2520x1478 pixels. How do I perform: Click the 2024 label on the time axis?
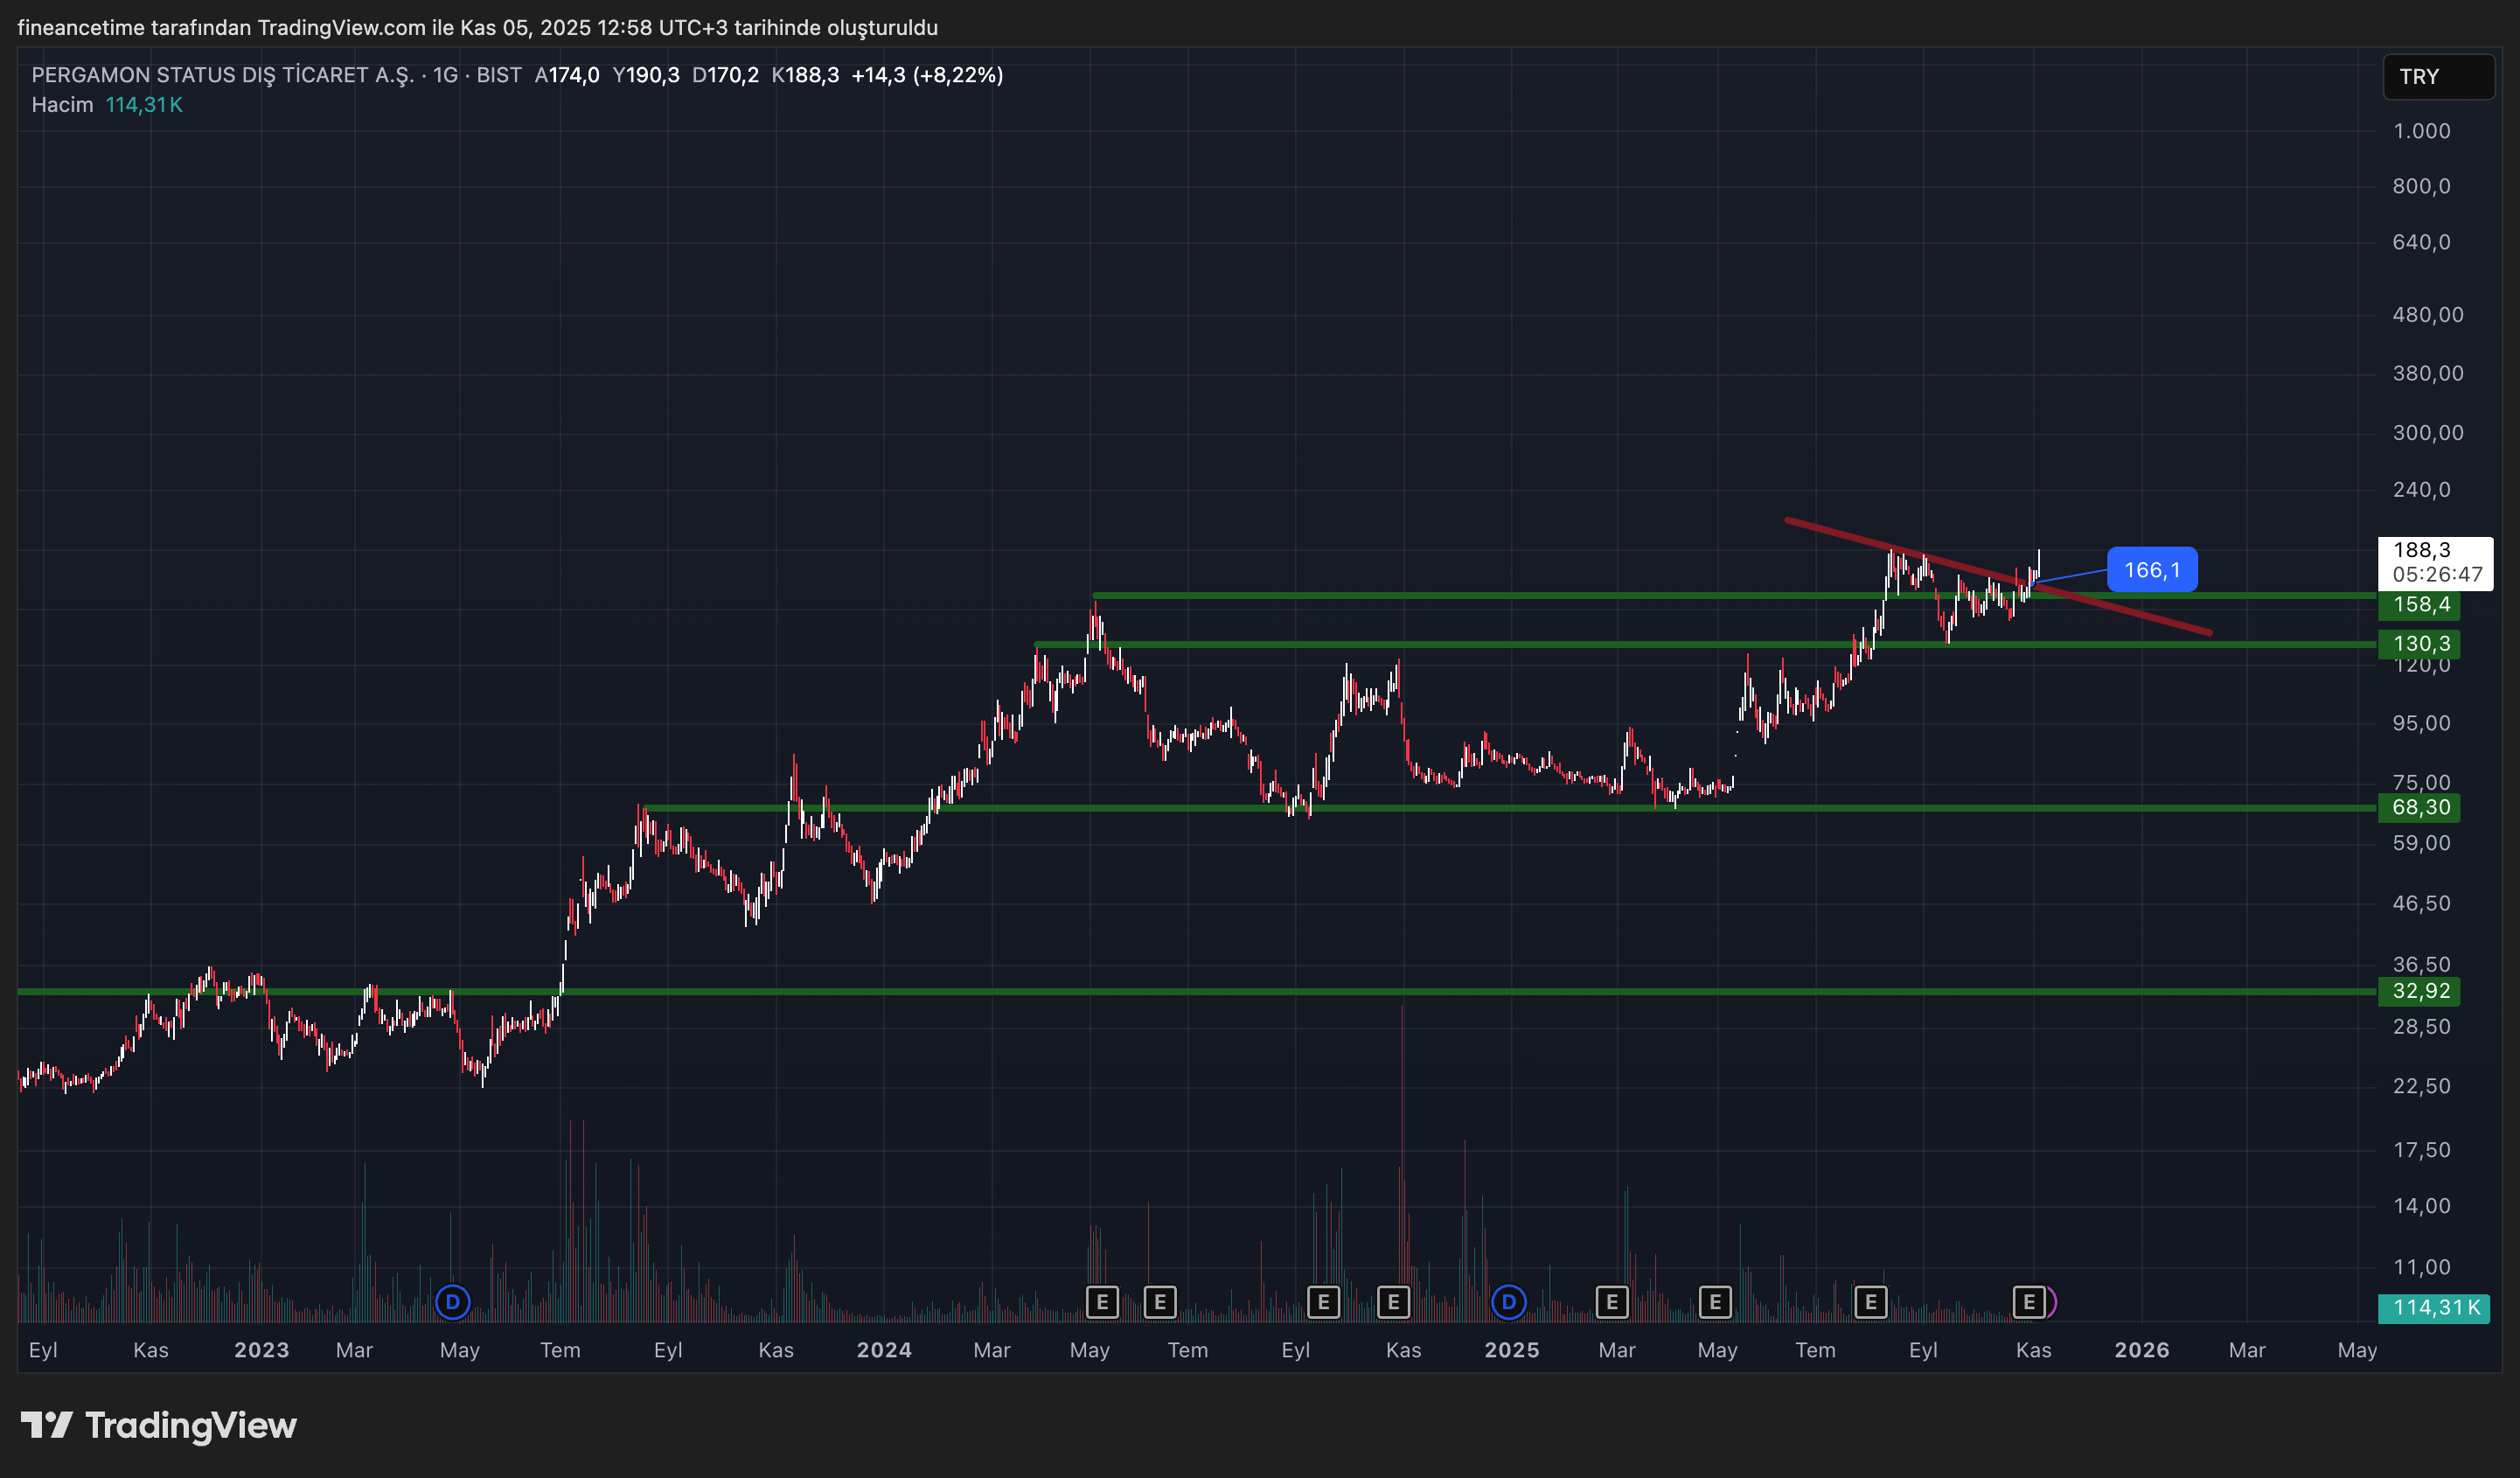[884, 1350]
